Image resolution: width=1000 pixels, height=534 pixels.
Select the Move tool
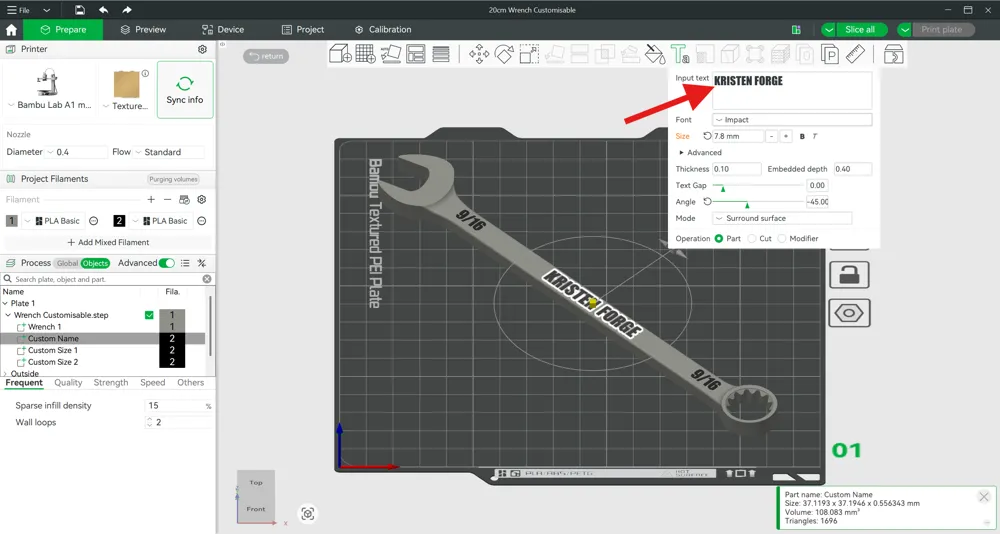pos(479,54)
